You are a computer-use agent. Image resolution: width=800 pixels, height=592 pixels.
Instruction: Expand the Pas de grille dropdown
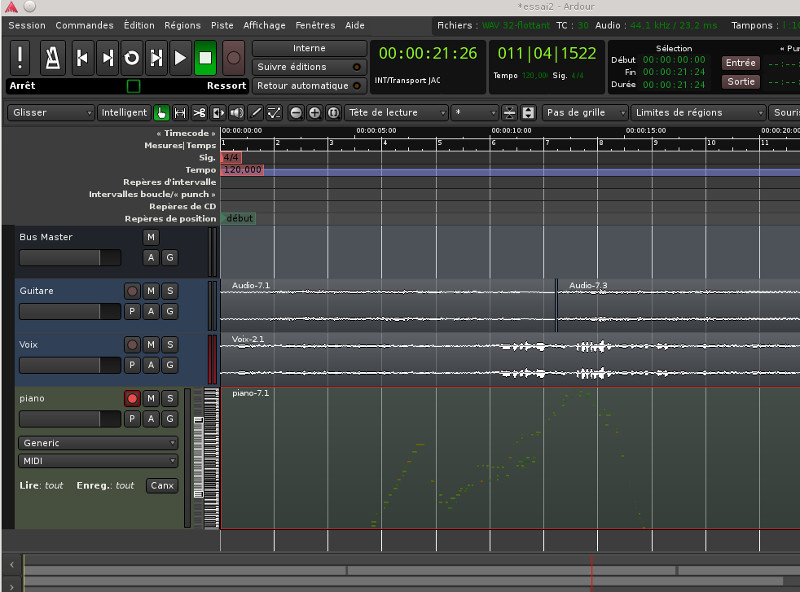(585, 113)
